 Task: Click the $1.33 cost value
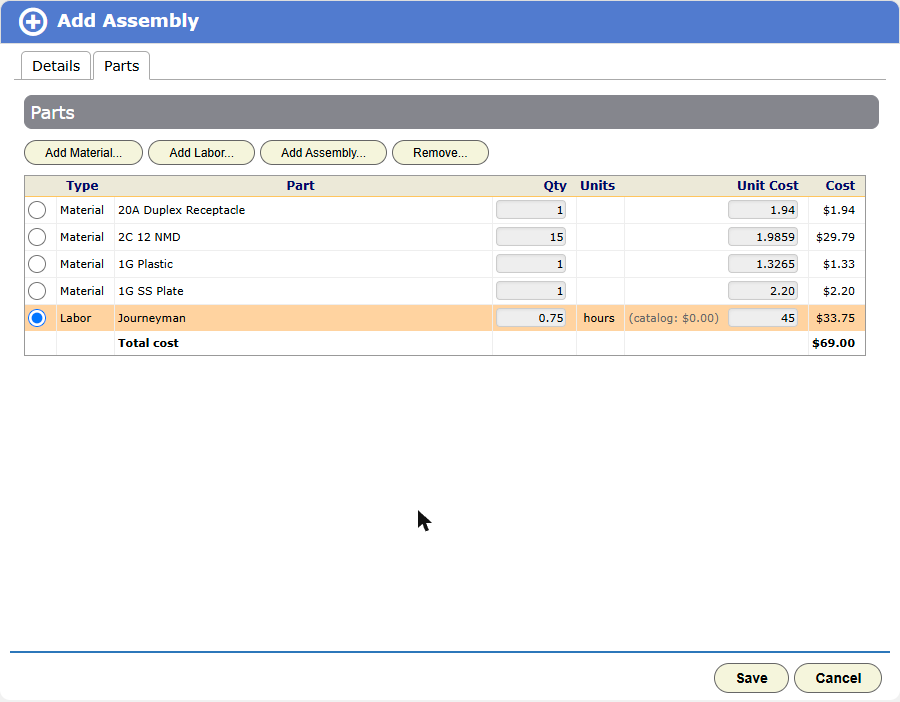pyautogui.click(x=839, y=264)
